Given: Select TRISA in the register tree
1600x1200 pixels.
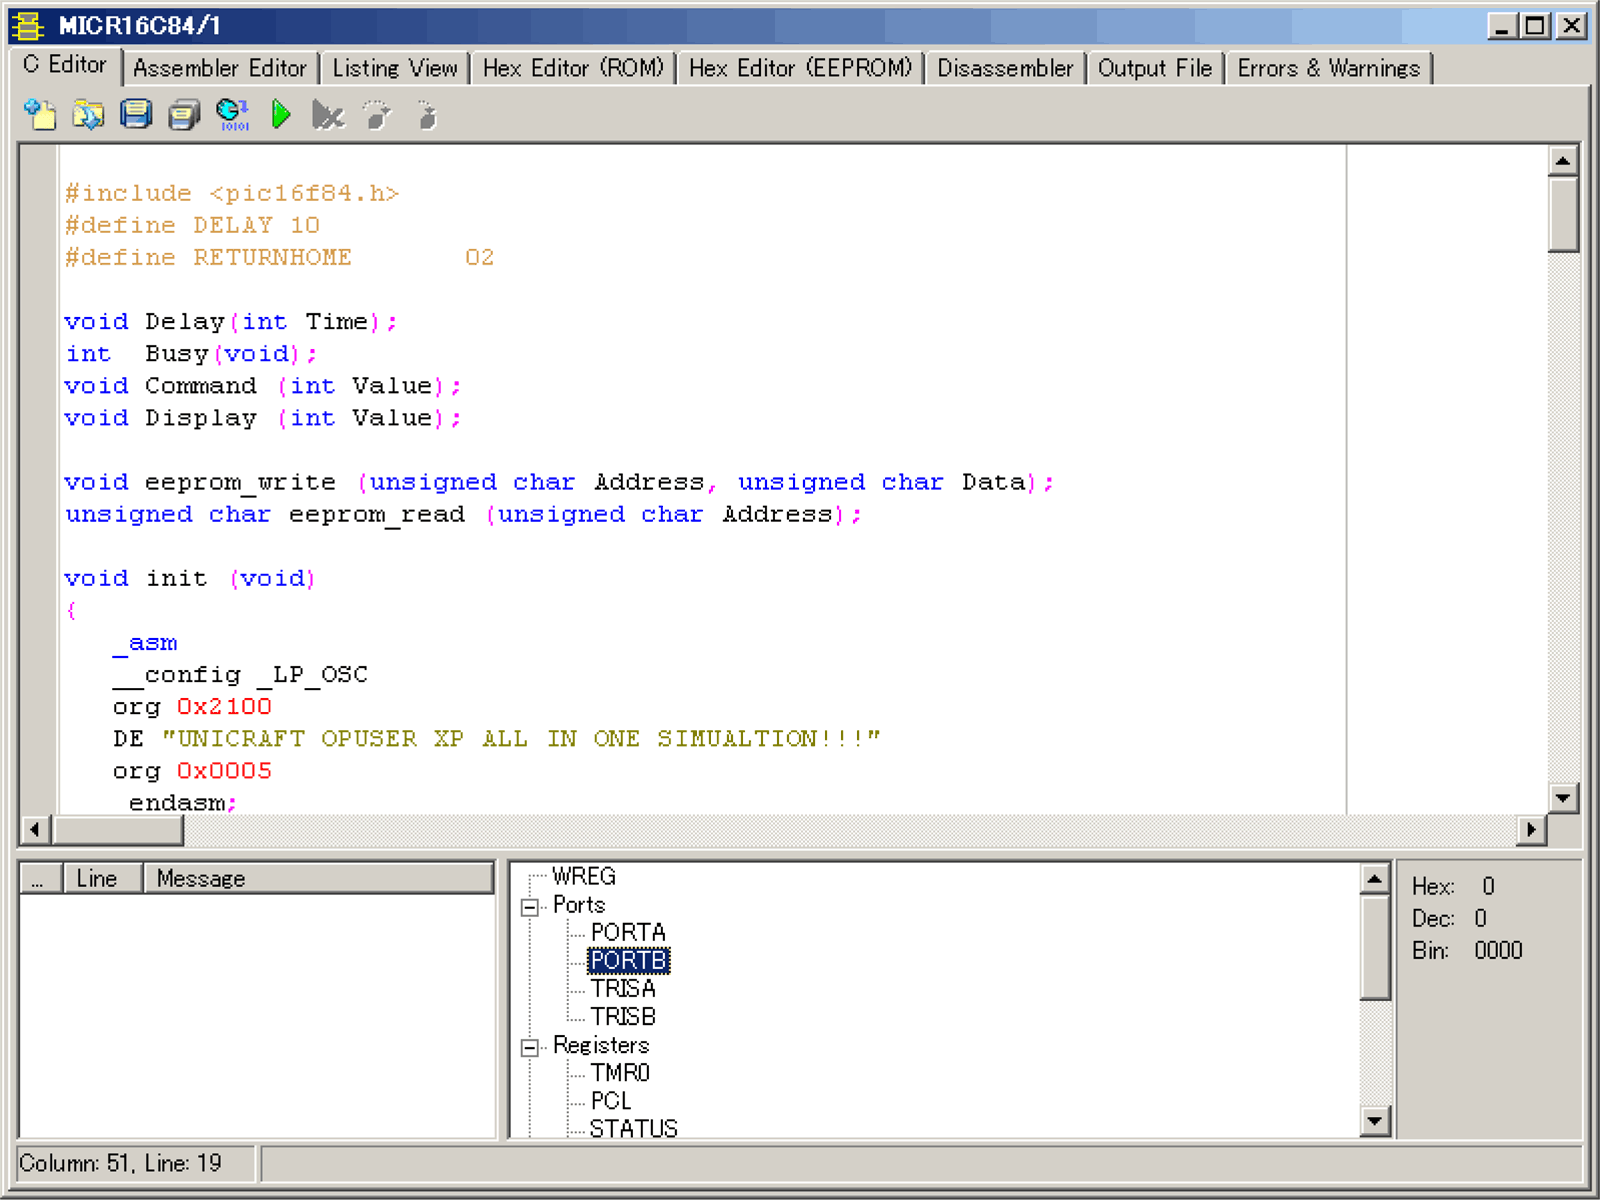Looking at the screenshot, I should point(623,988).
